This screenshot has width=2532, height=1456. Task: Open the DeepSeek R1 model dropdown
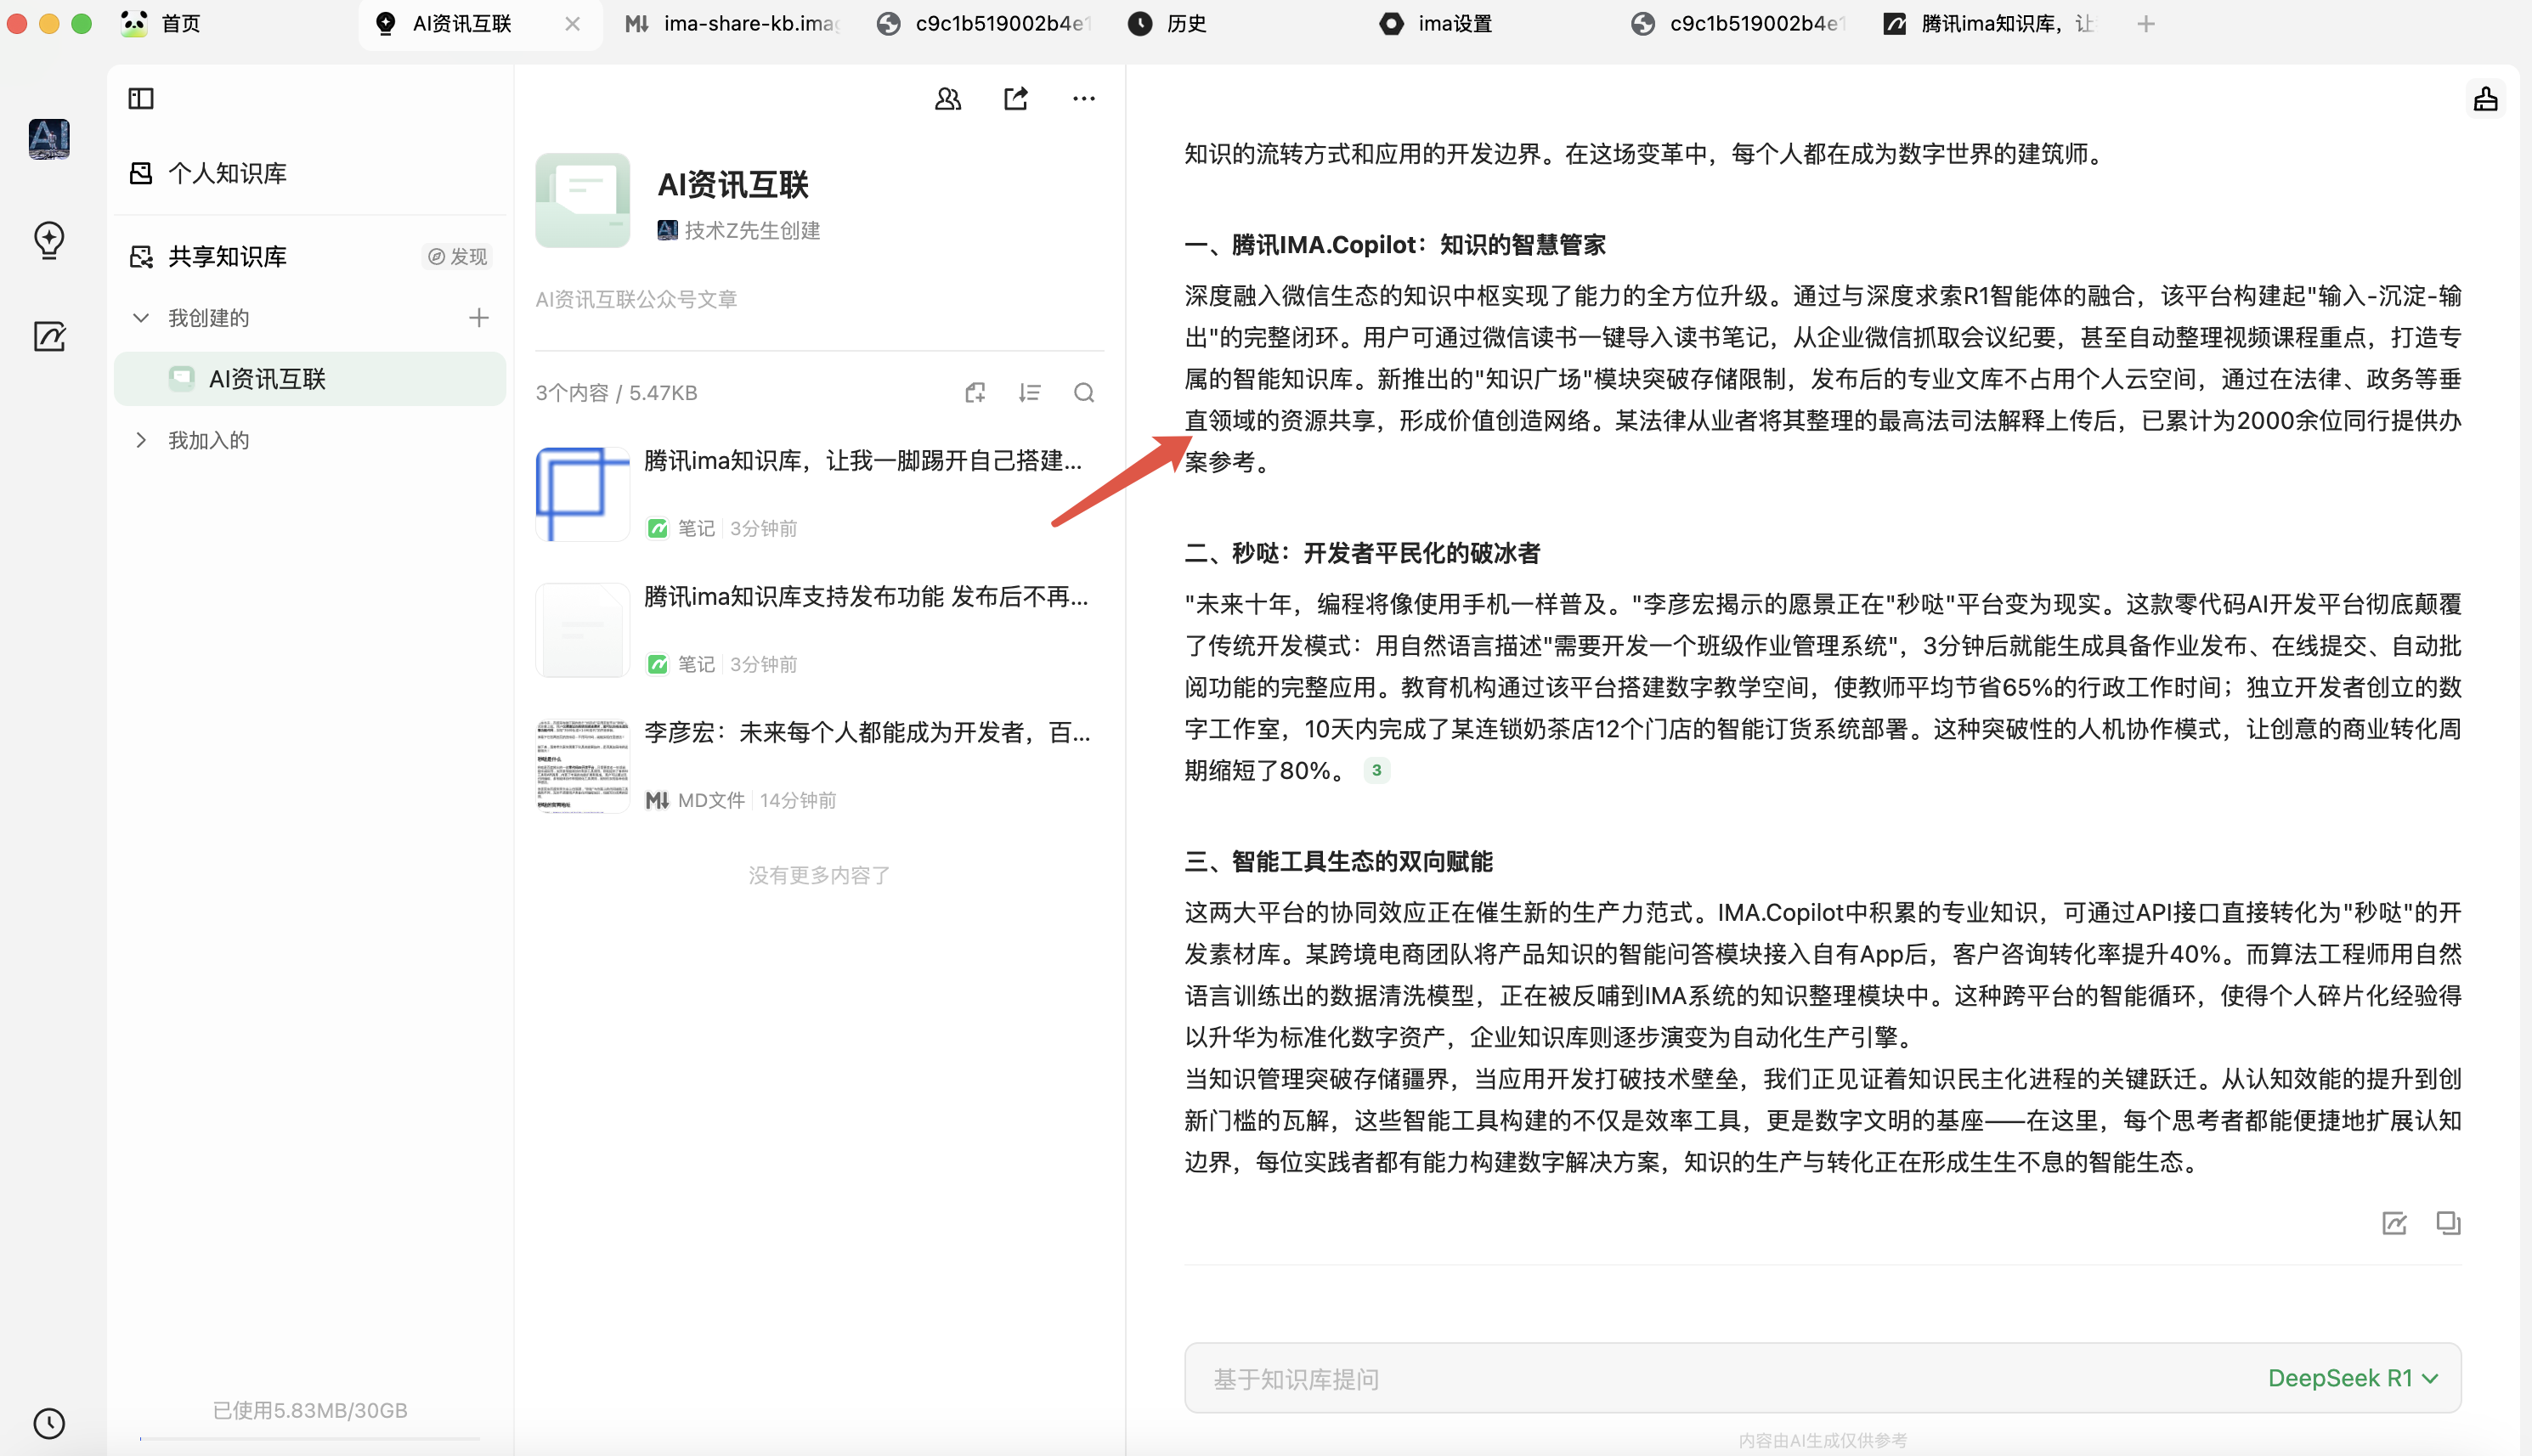tap(2353, 1378)
